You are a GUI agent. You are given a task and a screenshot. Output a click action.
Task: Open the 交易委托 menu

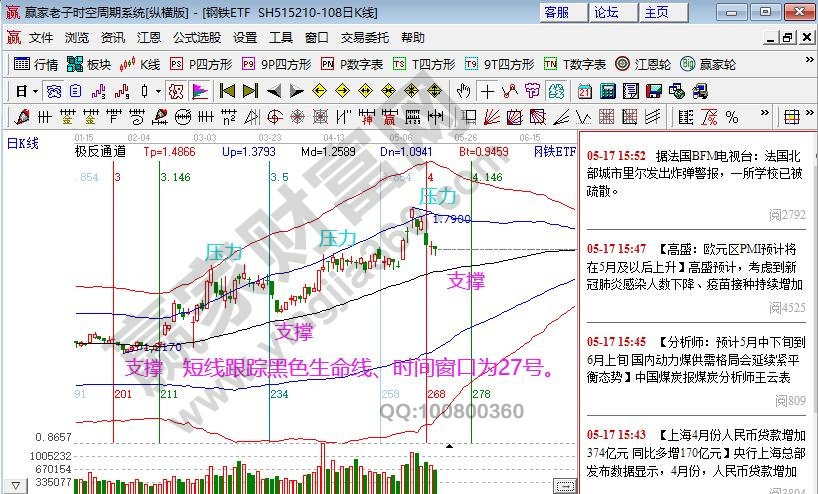[365, 37]
